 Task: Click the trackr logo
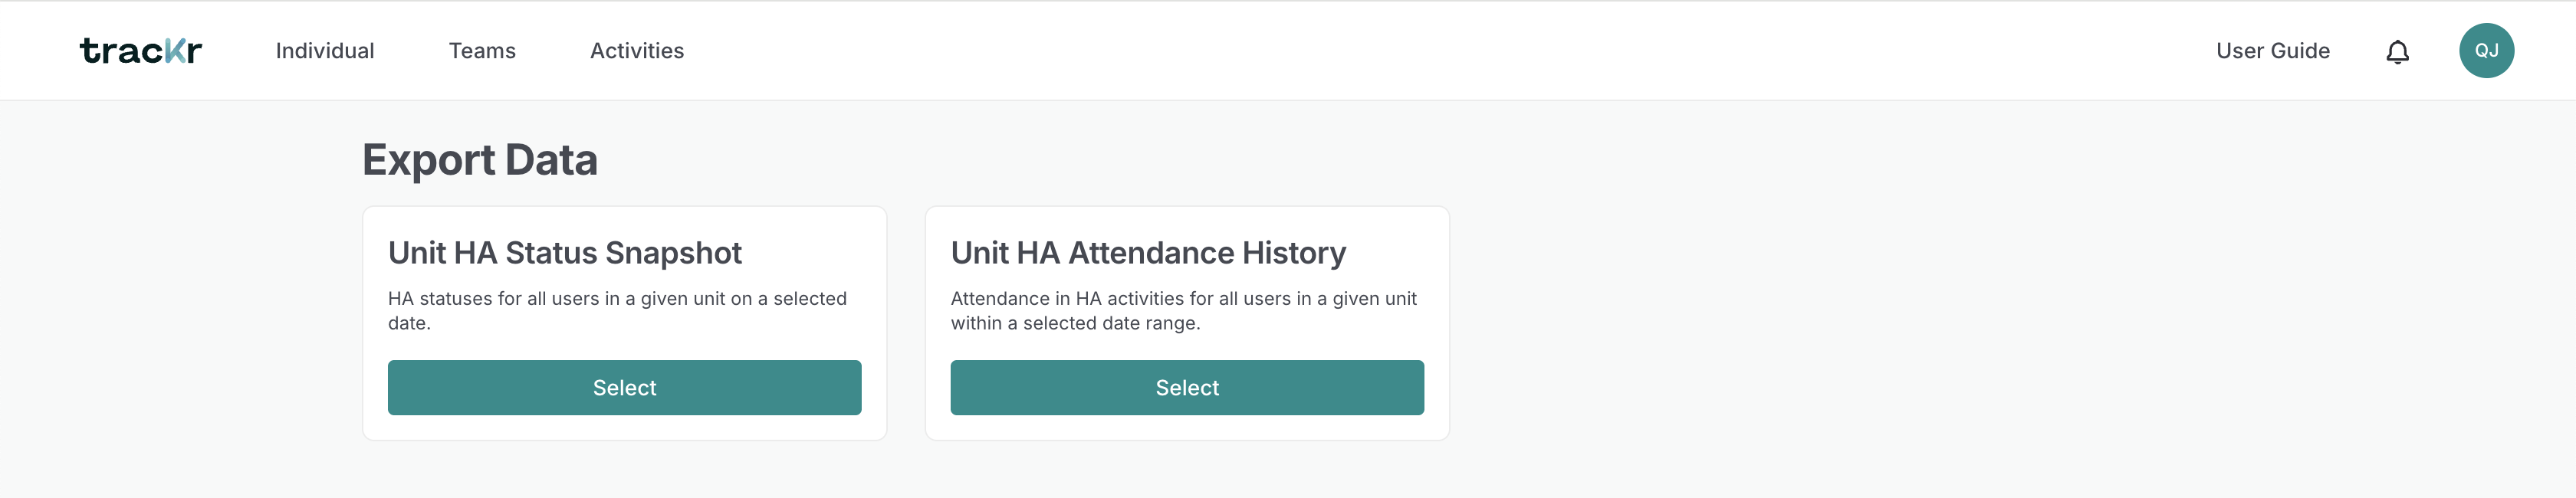click(x=141, y=51)
